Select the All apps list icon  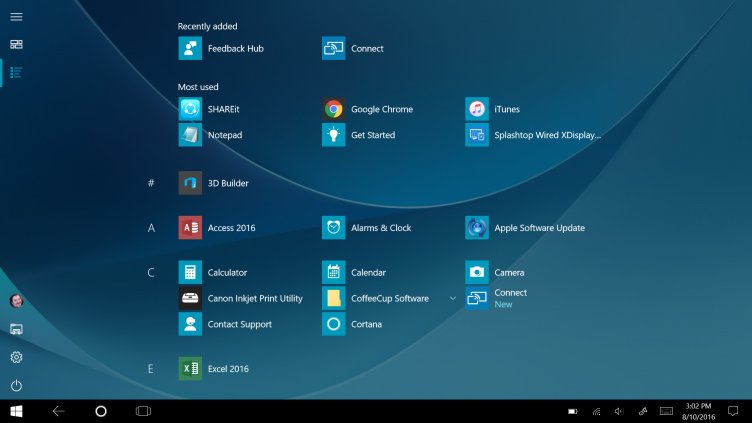tap(16, 72)
